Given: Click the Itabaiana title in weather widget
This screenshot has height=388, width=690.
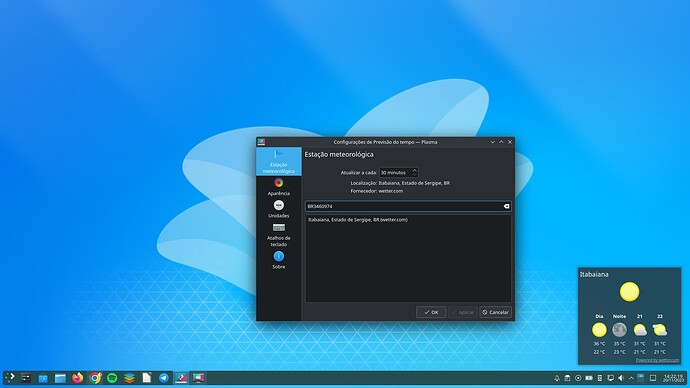Looking at the screenshot, I should point(594,274).
